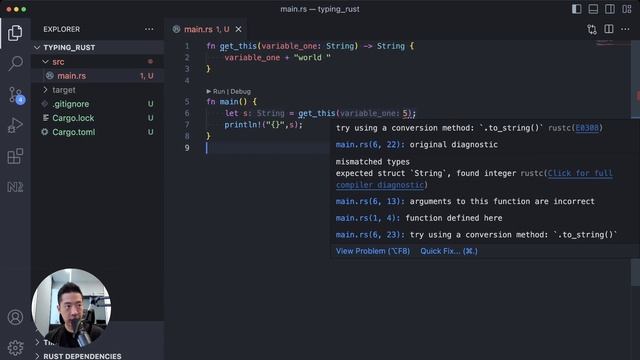Open the Explorer view in activity bar
Image resolution: width=640 pixels, height=360 pixels.
coord(15,33)
